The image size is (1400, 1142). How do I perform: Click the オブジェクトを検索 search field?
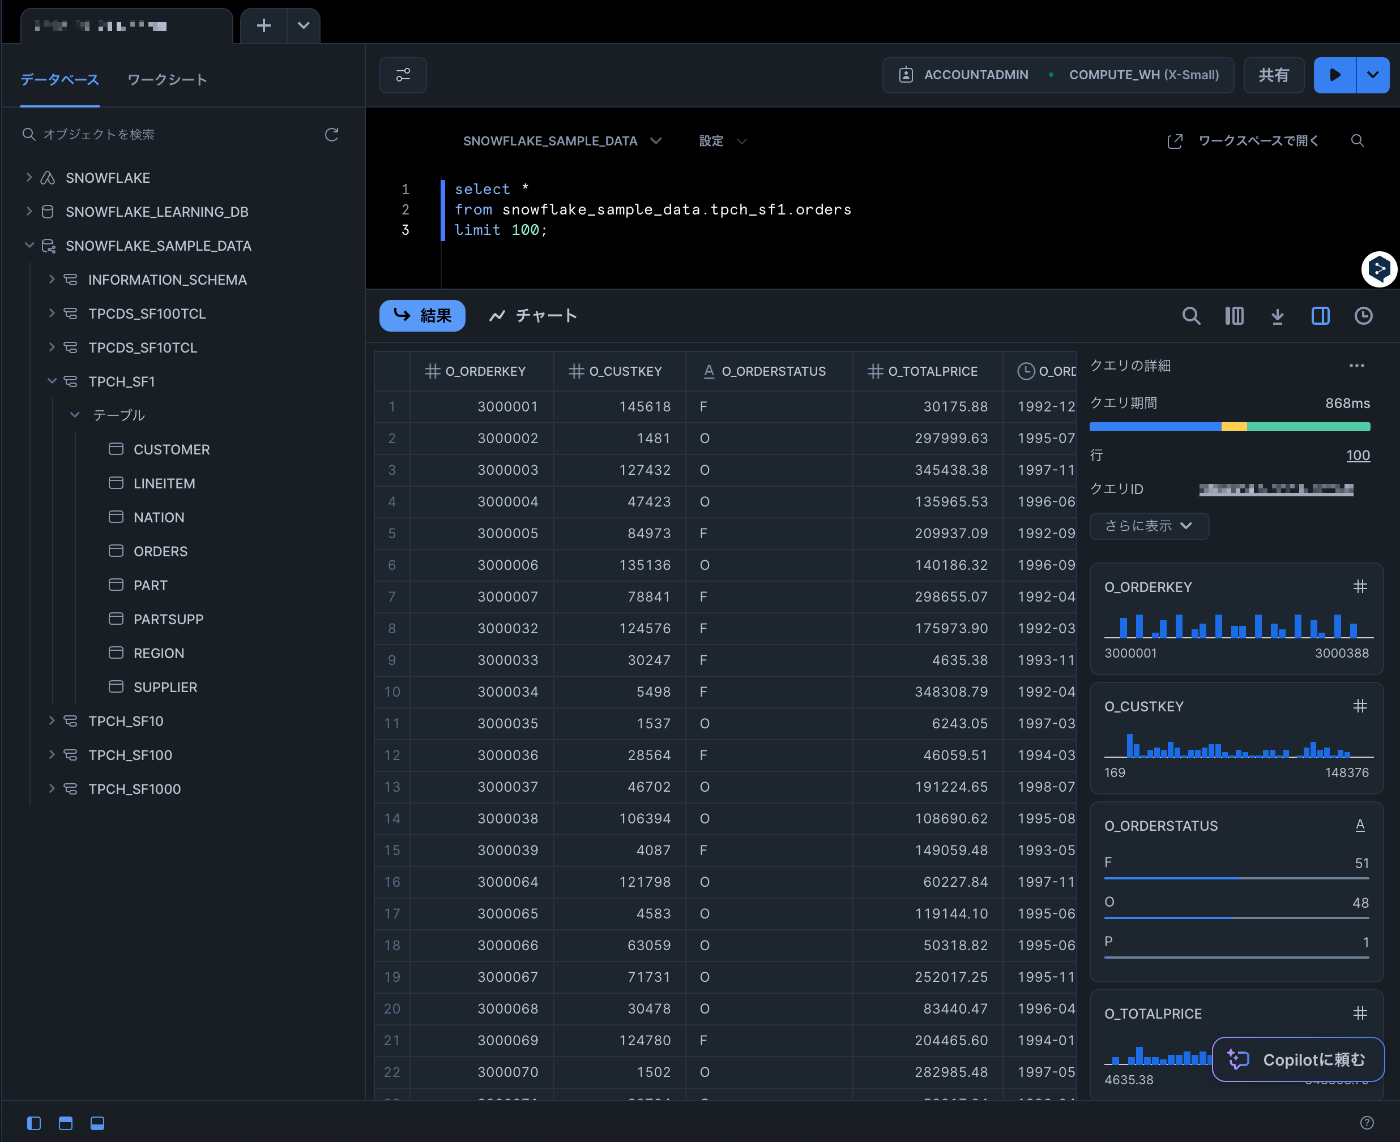[170, 134]
